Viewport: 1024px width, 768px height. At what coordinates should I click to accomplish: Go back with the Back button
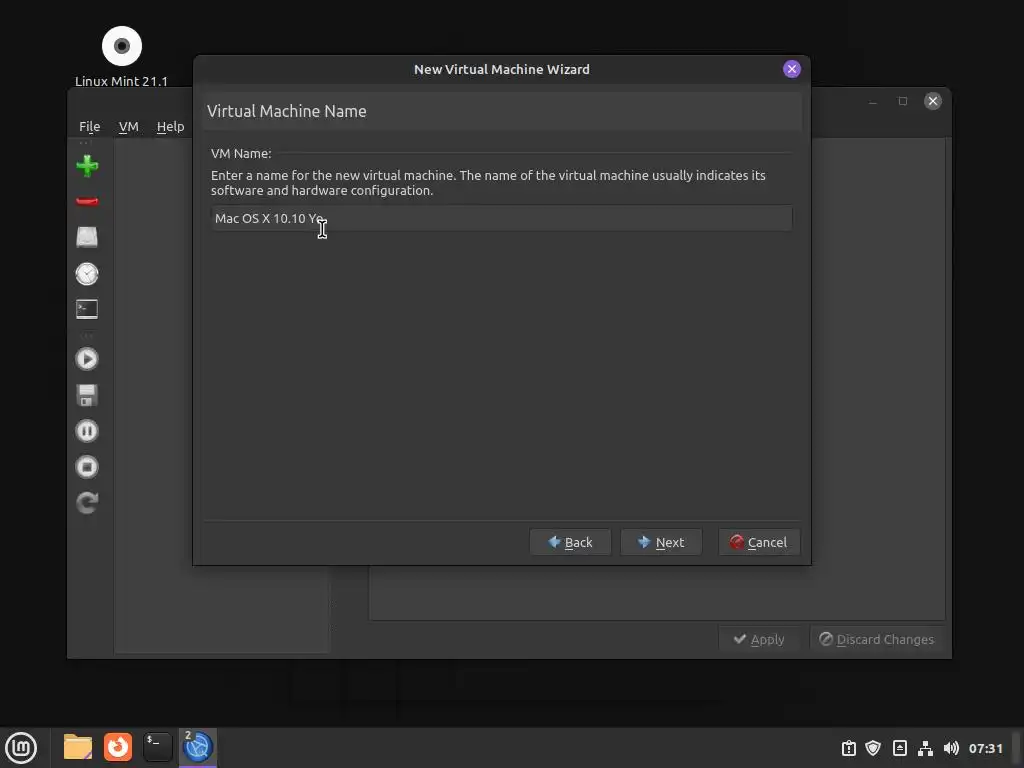coord(570,542)
